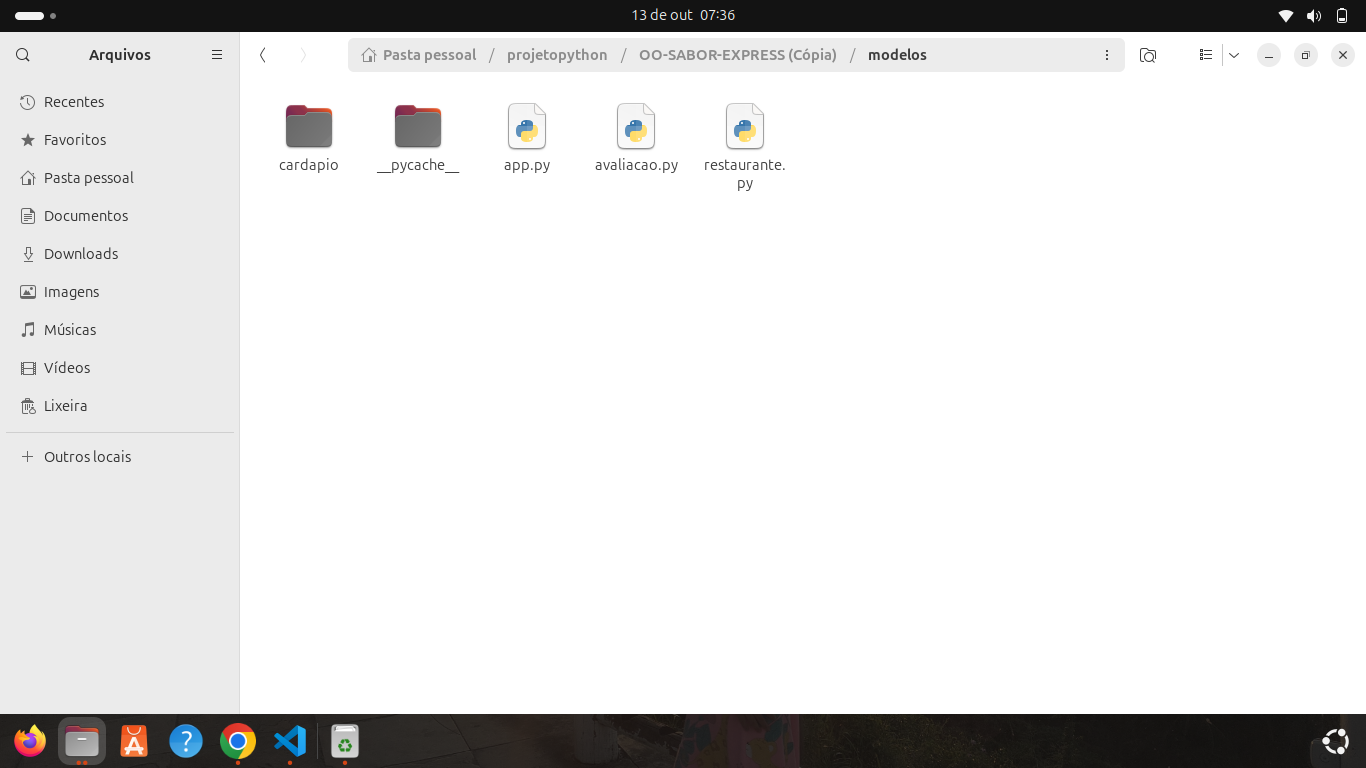The height and width of the screenshot is (768, 1366).
Task: Open the view options dropdown arrow
Action: pos(1234,55)
